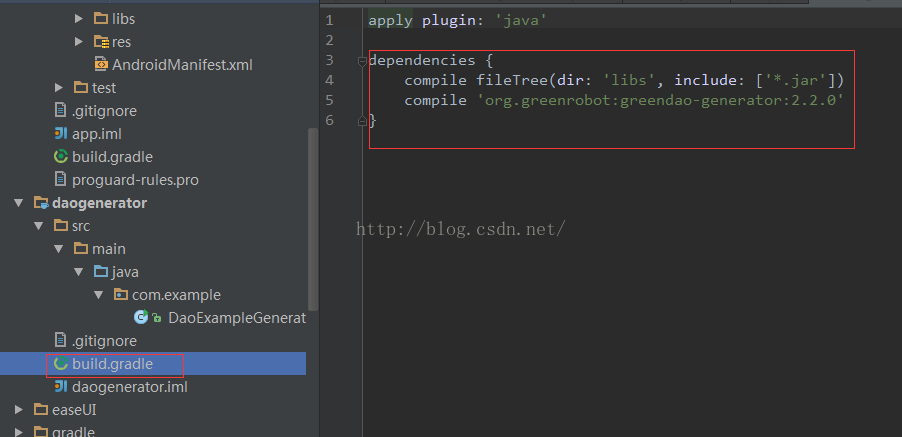The height and width of the screenshot is (437, 902).
Task: Click the fold end marker at line 6
Action: point(362,121)
